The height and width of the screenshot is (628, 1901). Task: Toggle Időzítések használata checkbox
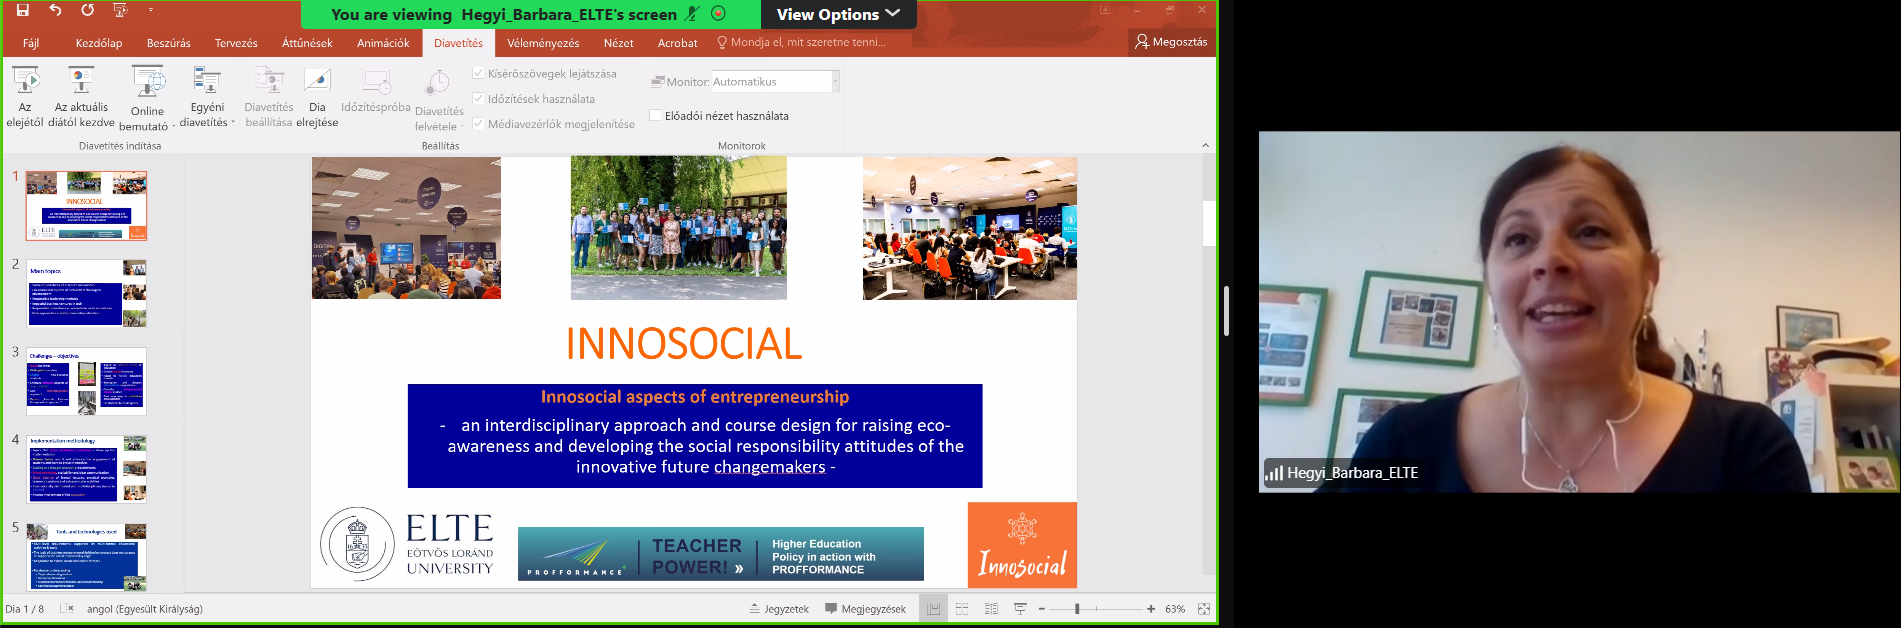click(478, 99)
